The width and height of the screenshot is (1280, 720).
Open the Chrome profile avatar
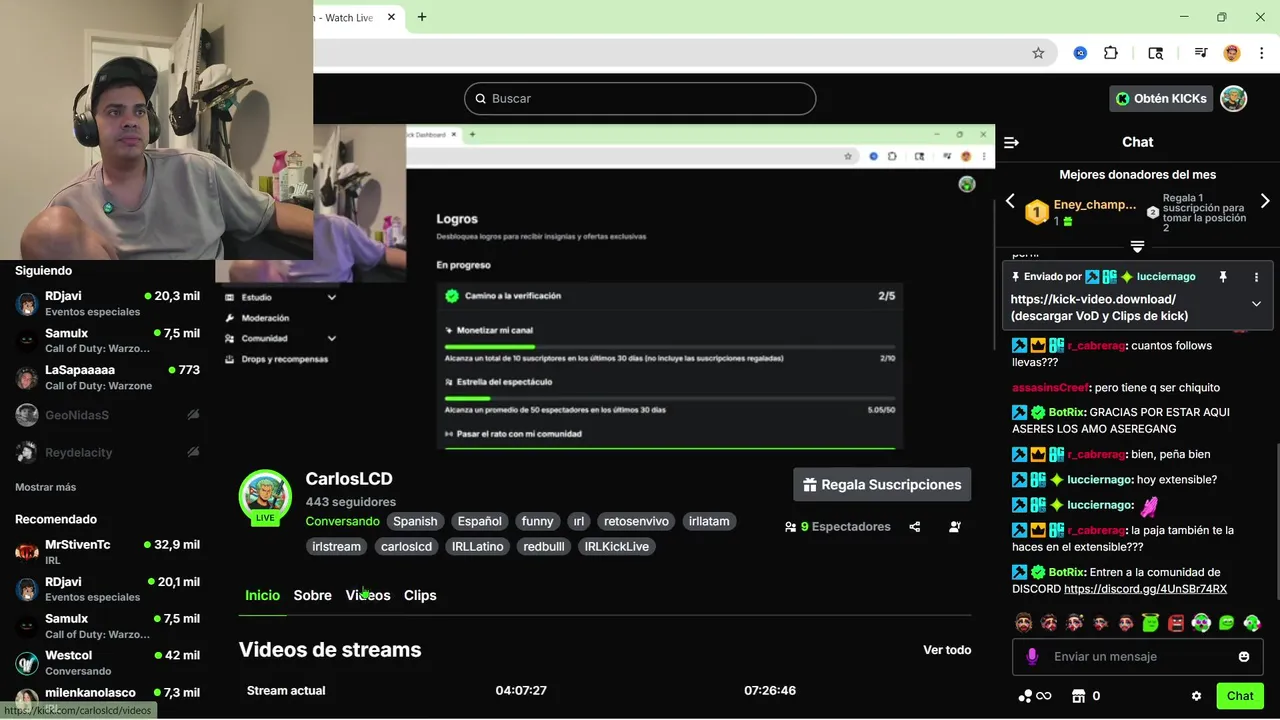point(1232,53)
